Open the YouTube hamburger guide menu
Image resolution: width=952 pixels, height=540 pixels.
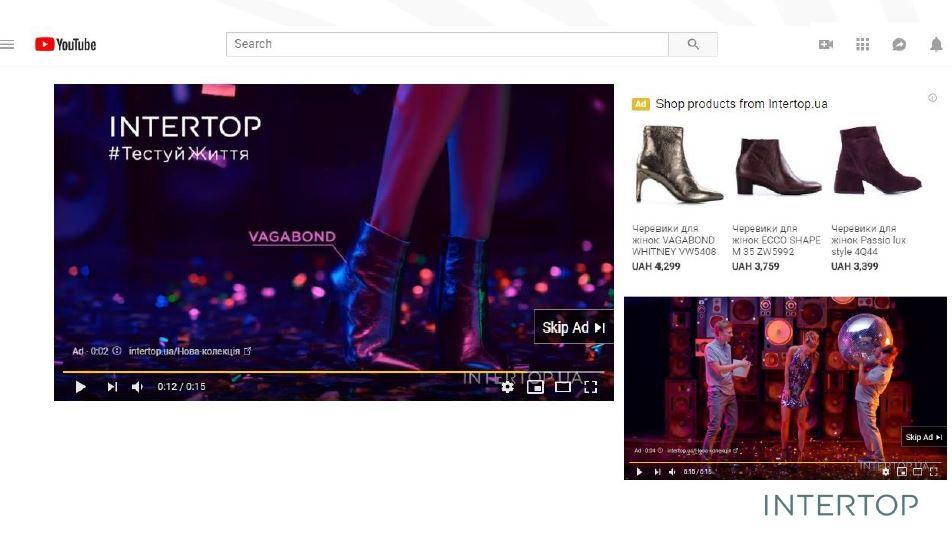8,44
